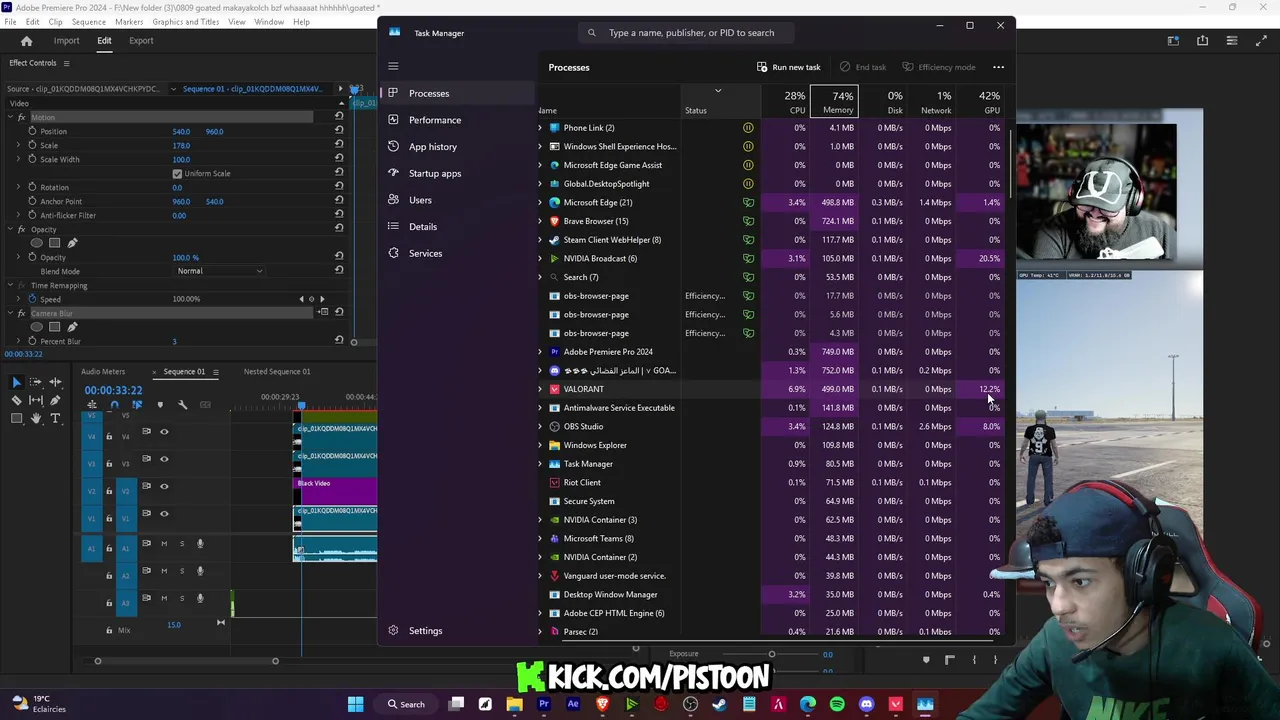Viewport: 1280px width, 720px height.
Task: Open Brave browser from the taskbar
Action: (x=602, y=704)
